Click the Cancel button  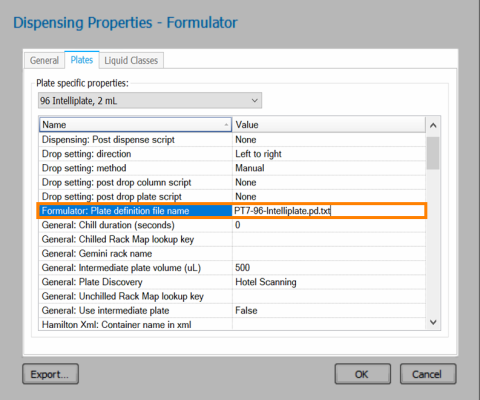[428, 374]
